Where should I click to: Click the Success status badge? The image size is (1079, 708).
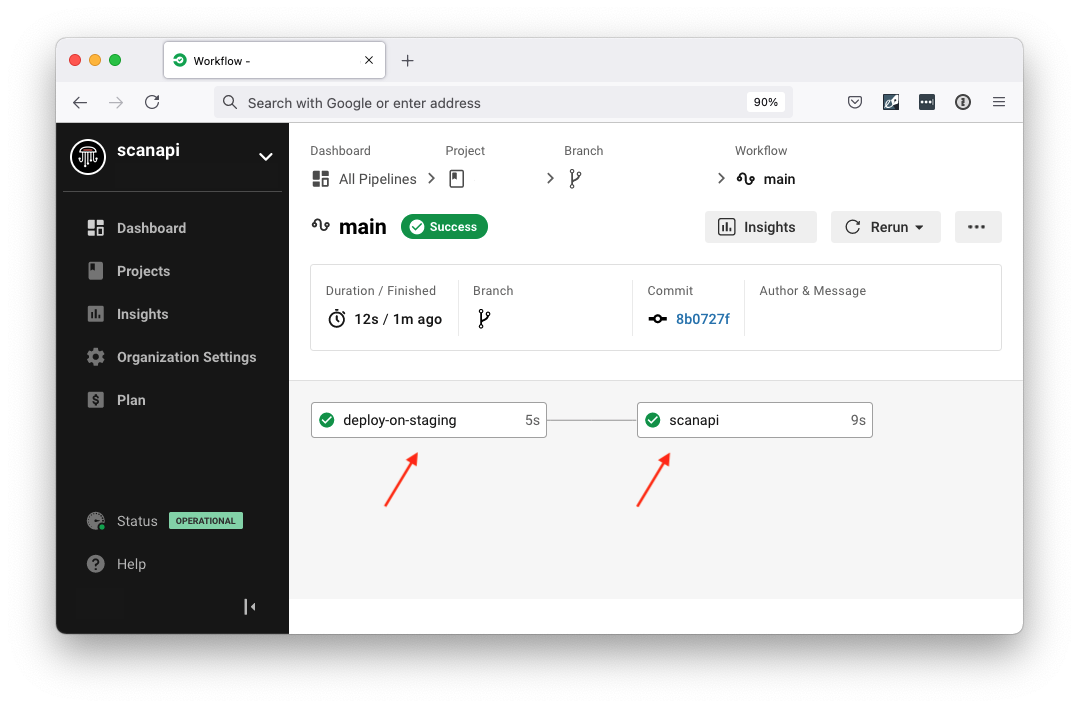(444, 226)
